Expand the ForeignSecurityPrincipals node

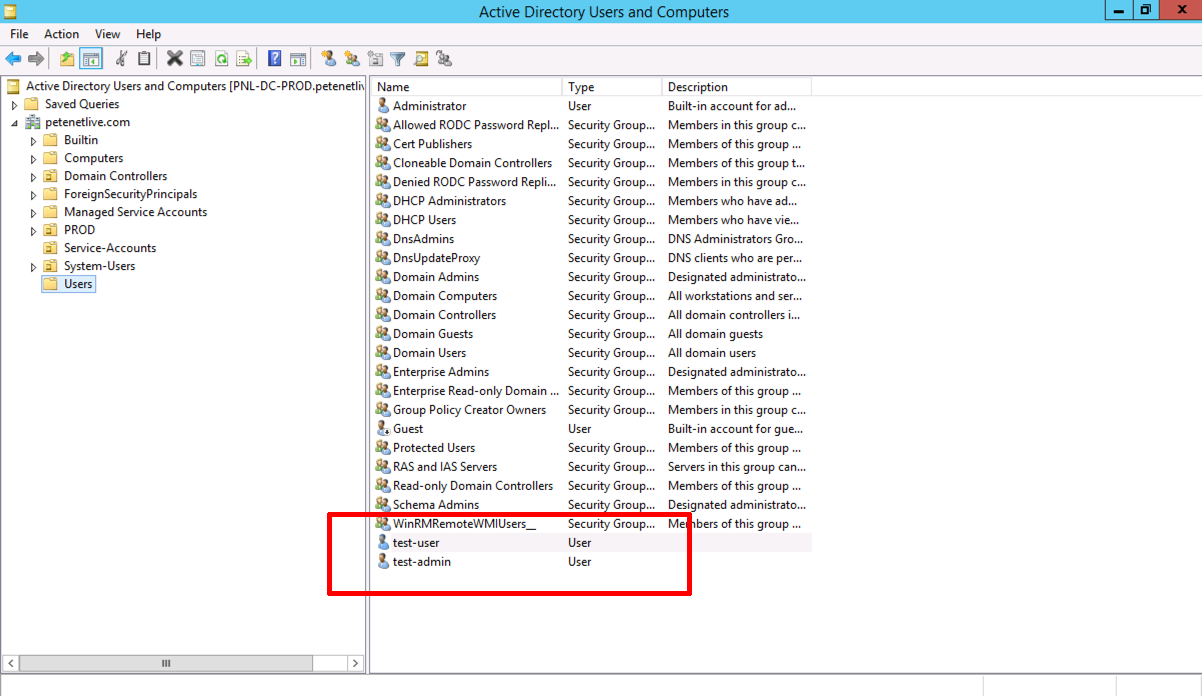pos(33,194)
